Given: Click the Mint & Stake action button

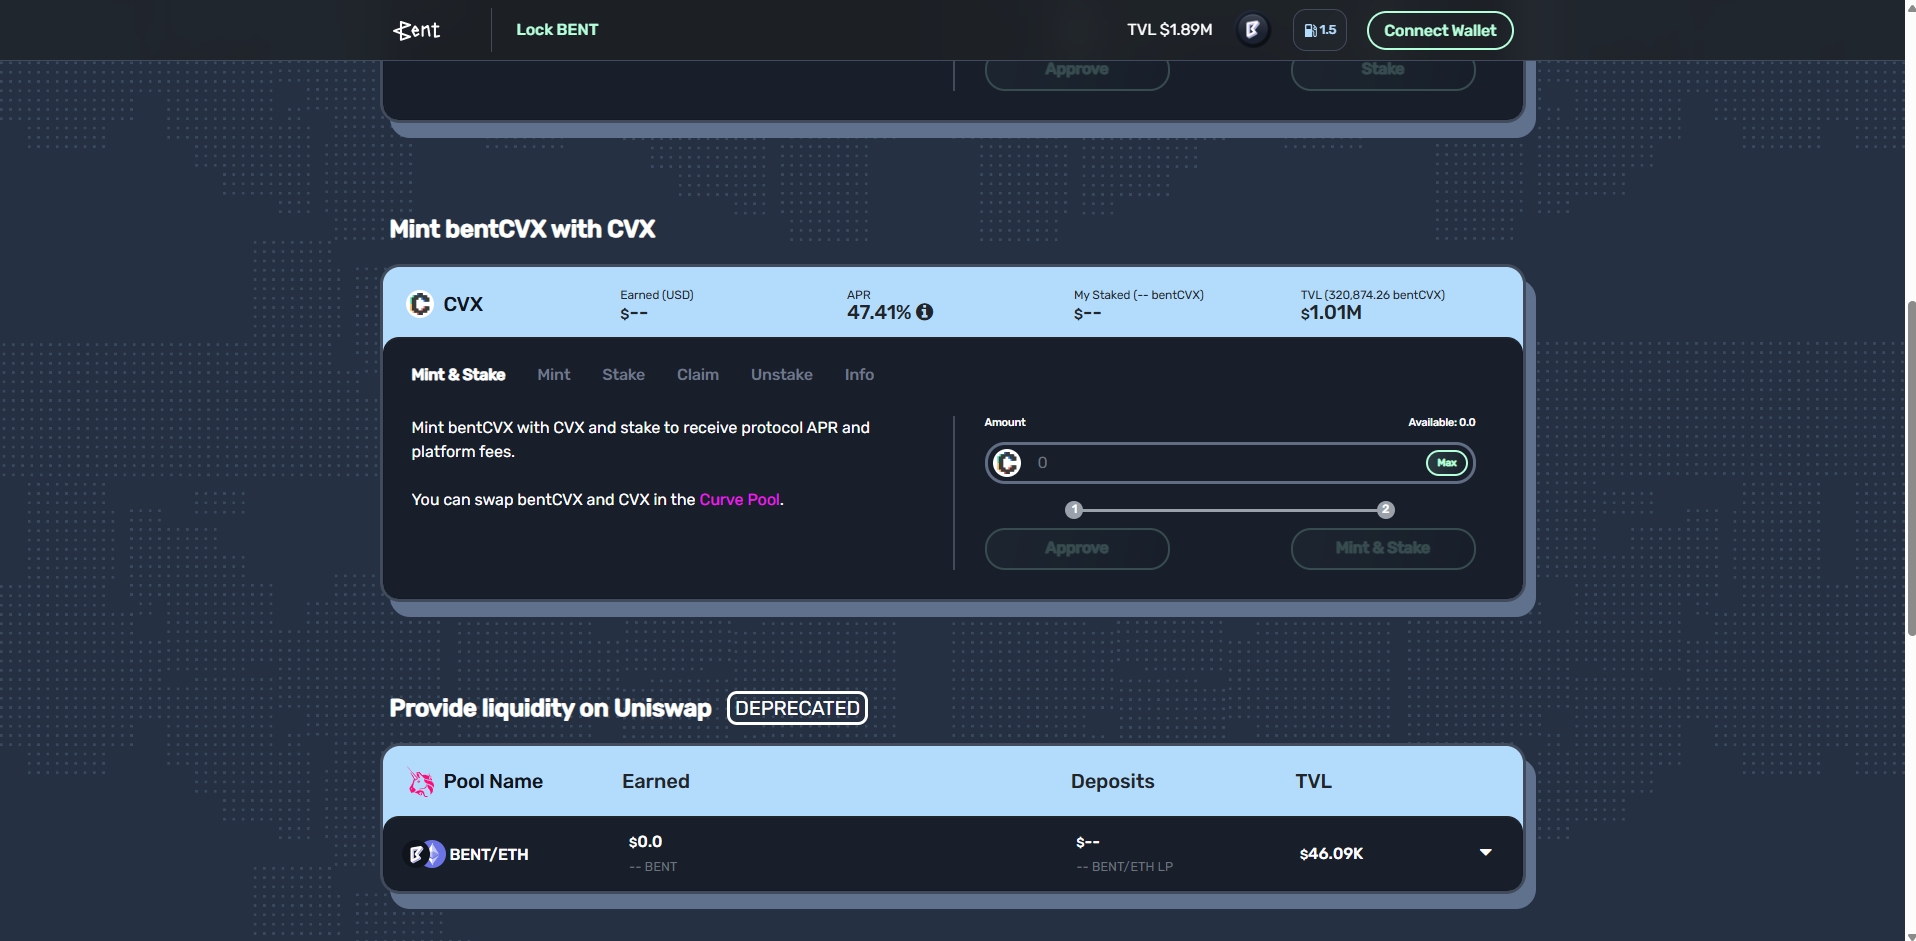Looking at the screenshot, I should [1383, 549].
